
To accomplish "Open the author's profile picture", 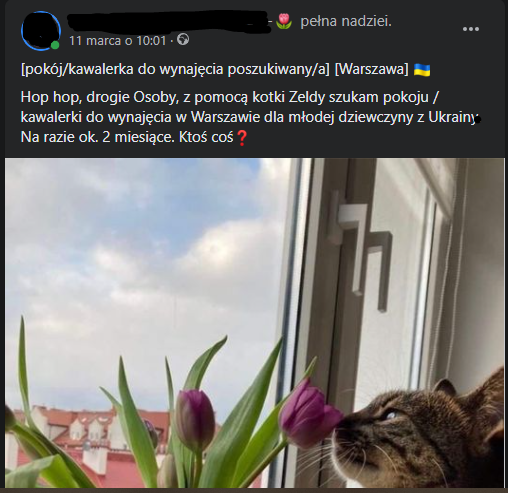I will (41, 31).
